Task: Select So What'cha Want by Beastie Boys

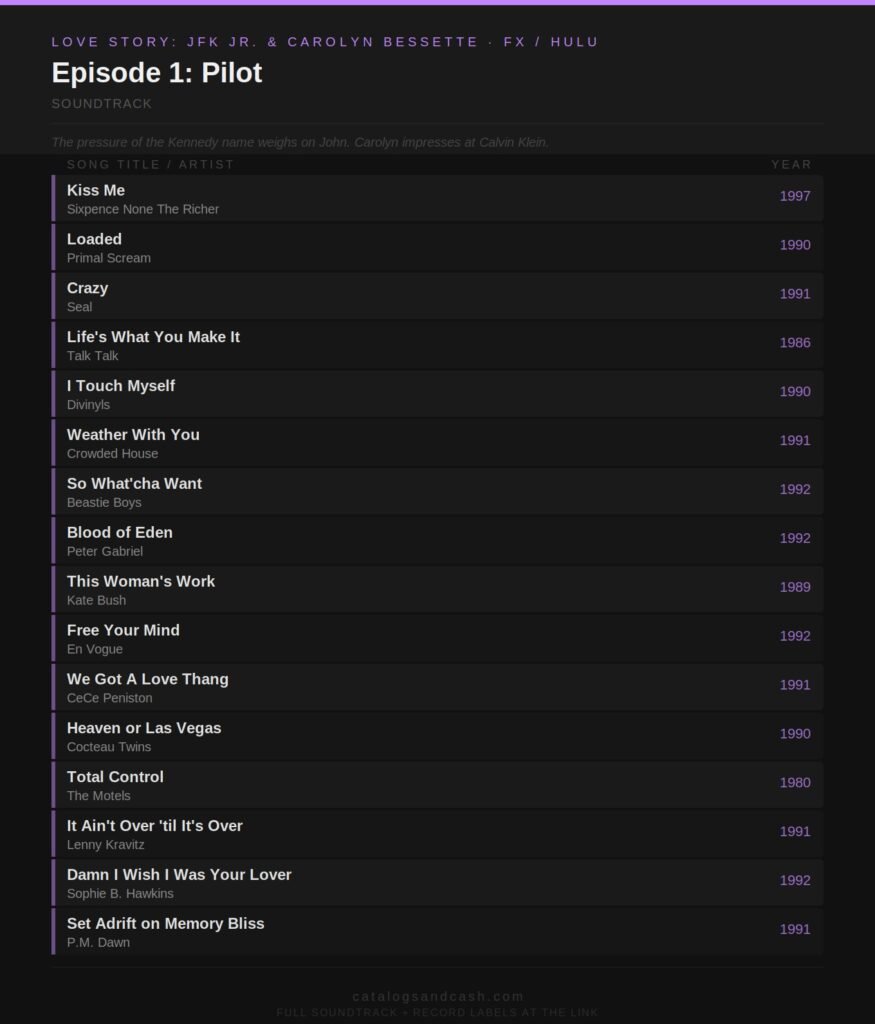Action: coord(438,492)
